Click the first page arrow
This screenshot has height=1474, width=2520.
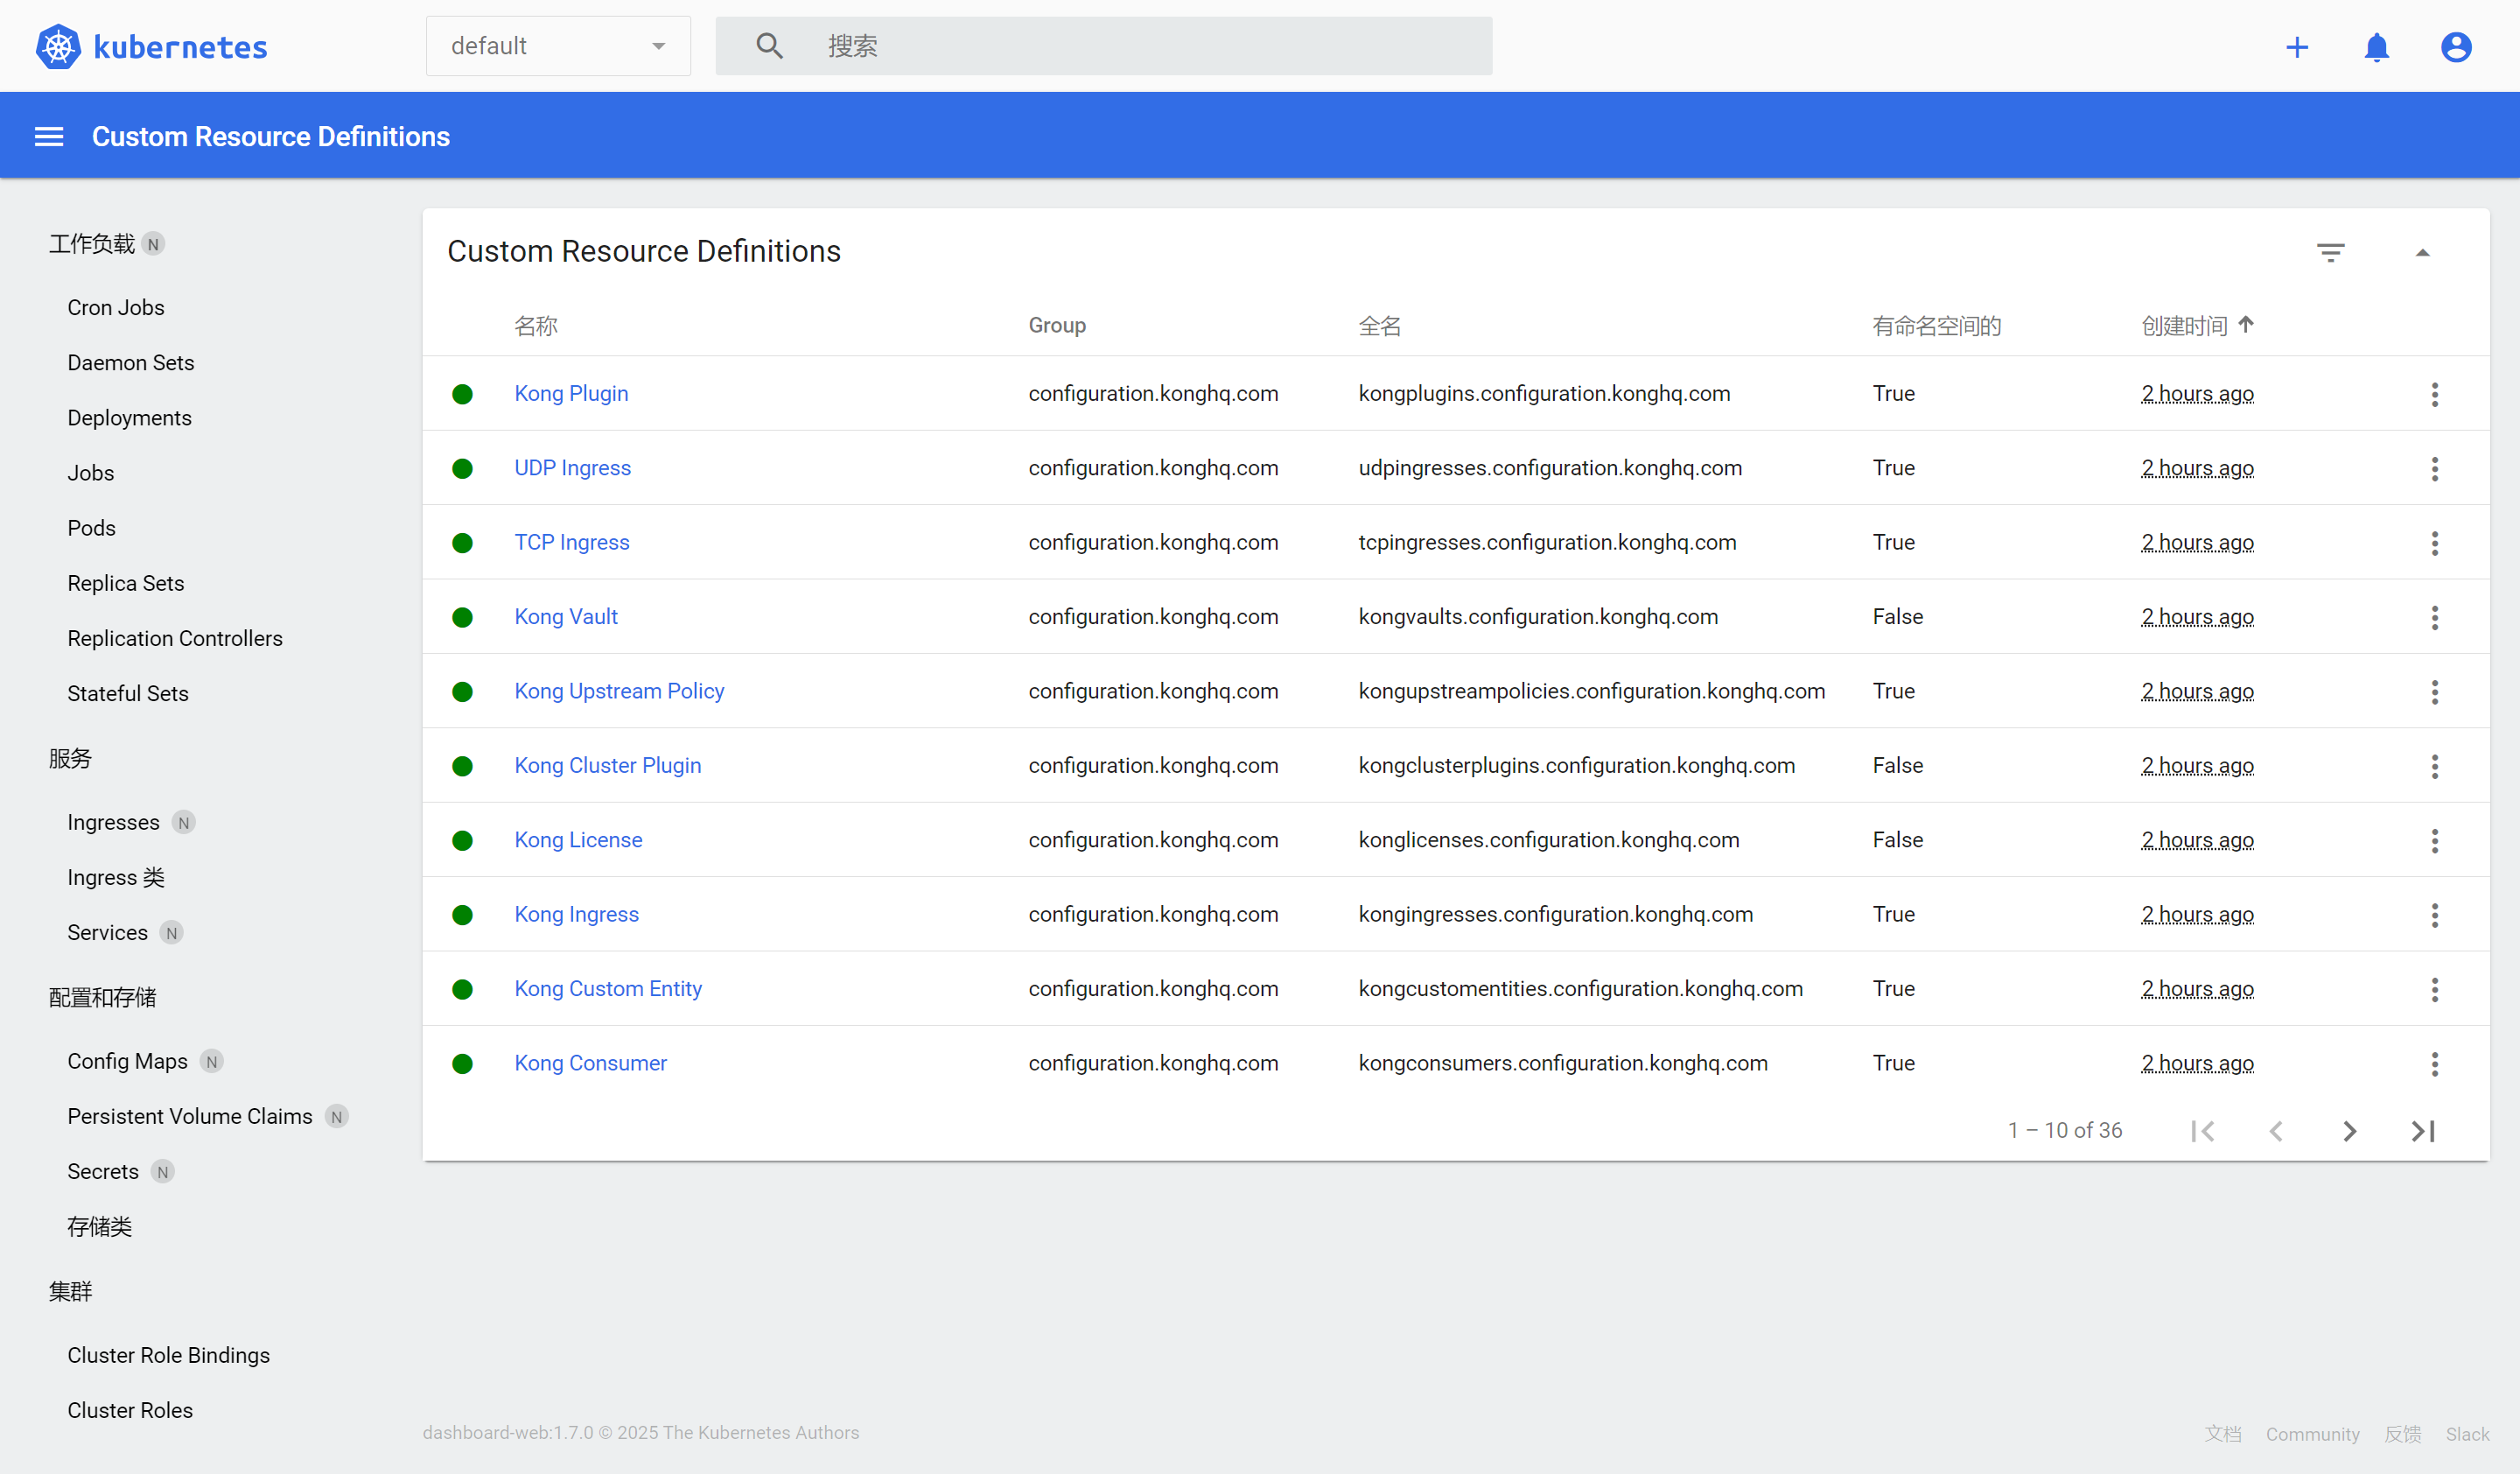coord(2202,1131)
